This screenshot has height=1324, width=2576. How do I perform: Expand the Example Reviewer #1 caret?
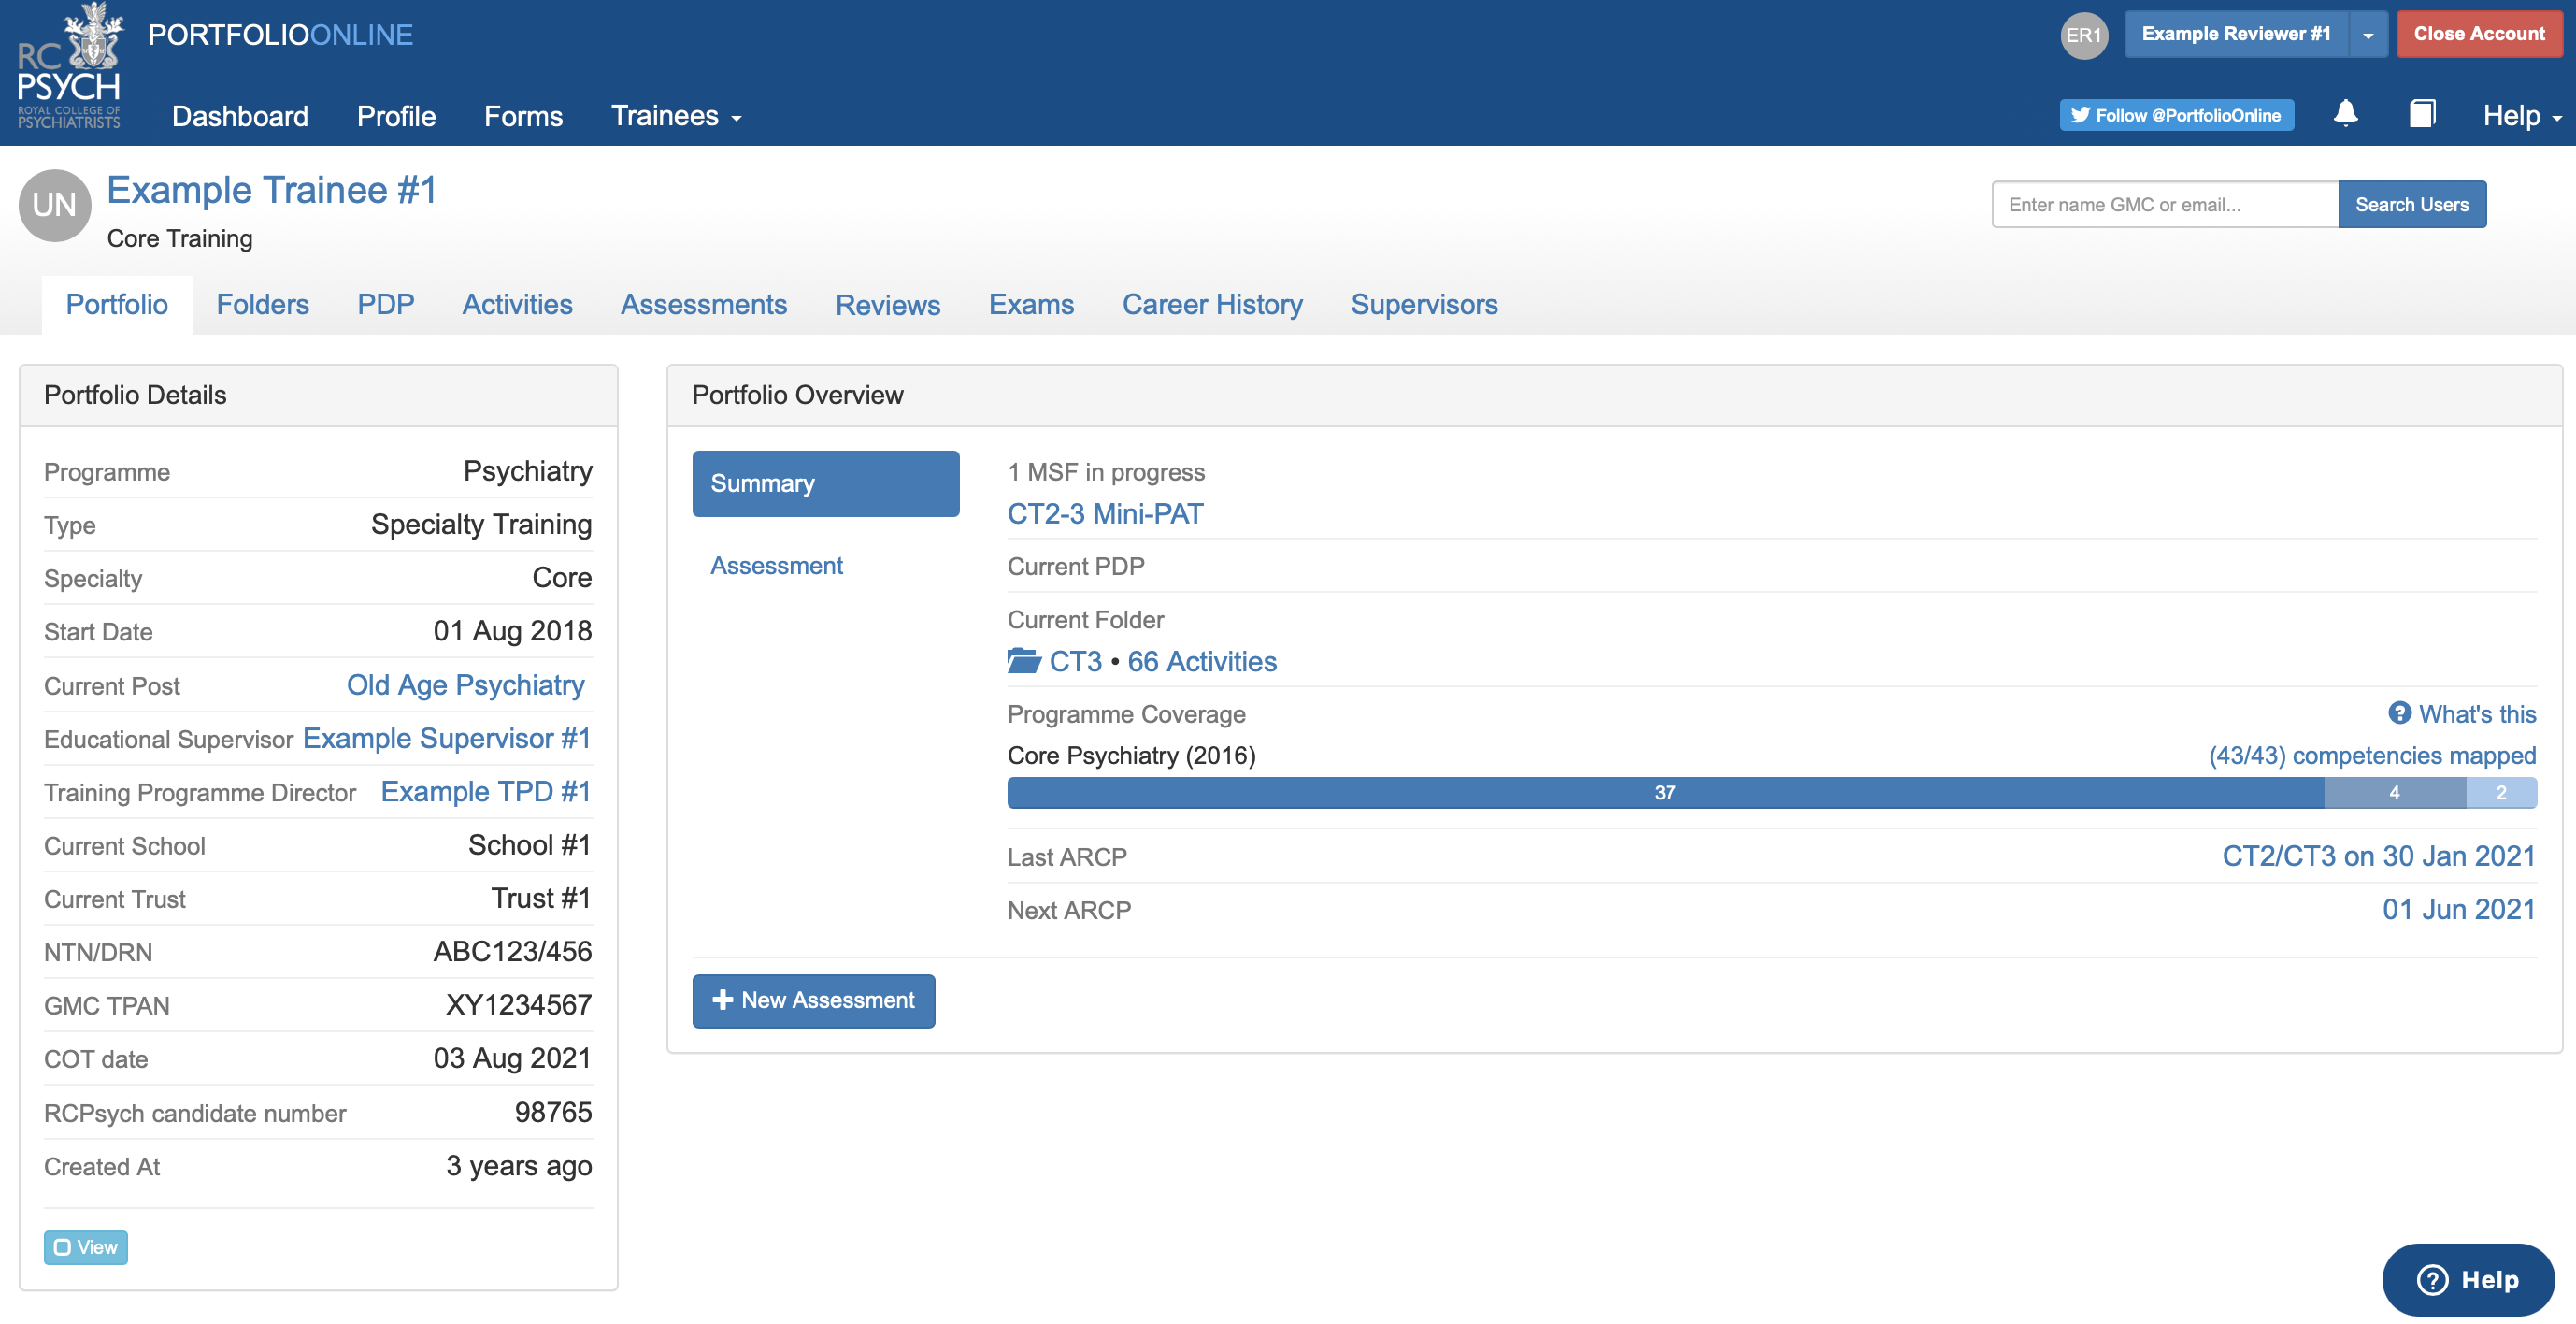[2367, 35]
